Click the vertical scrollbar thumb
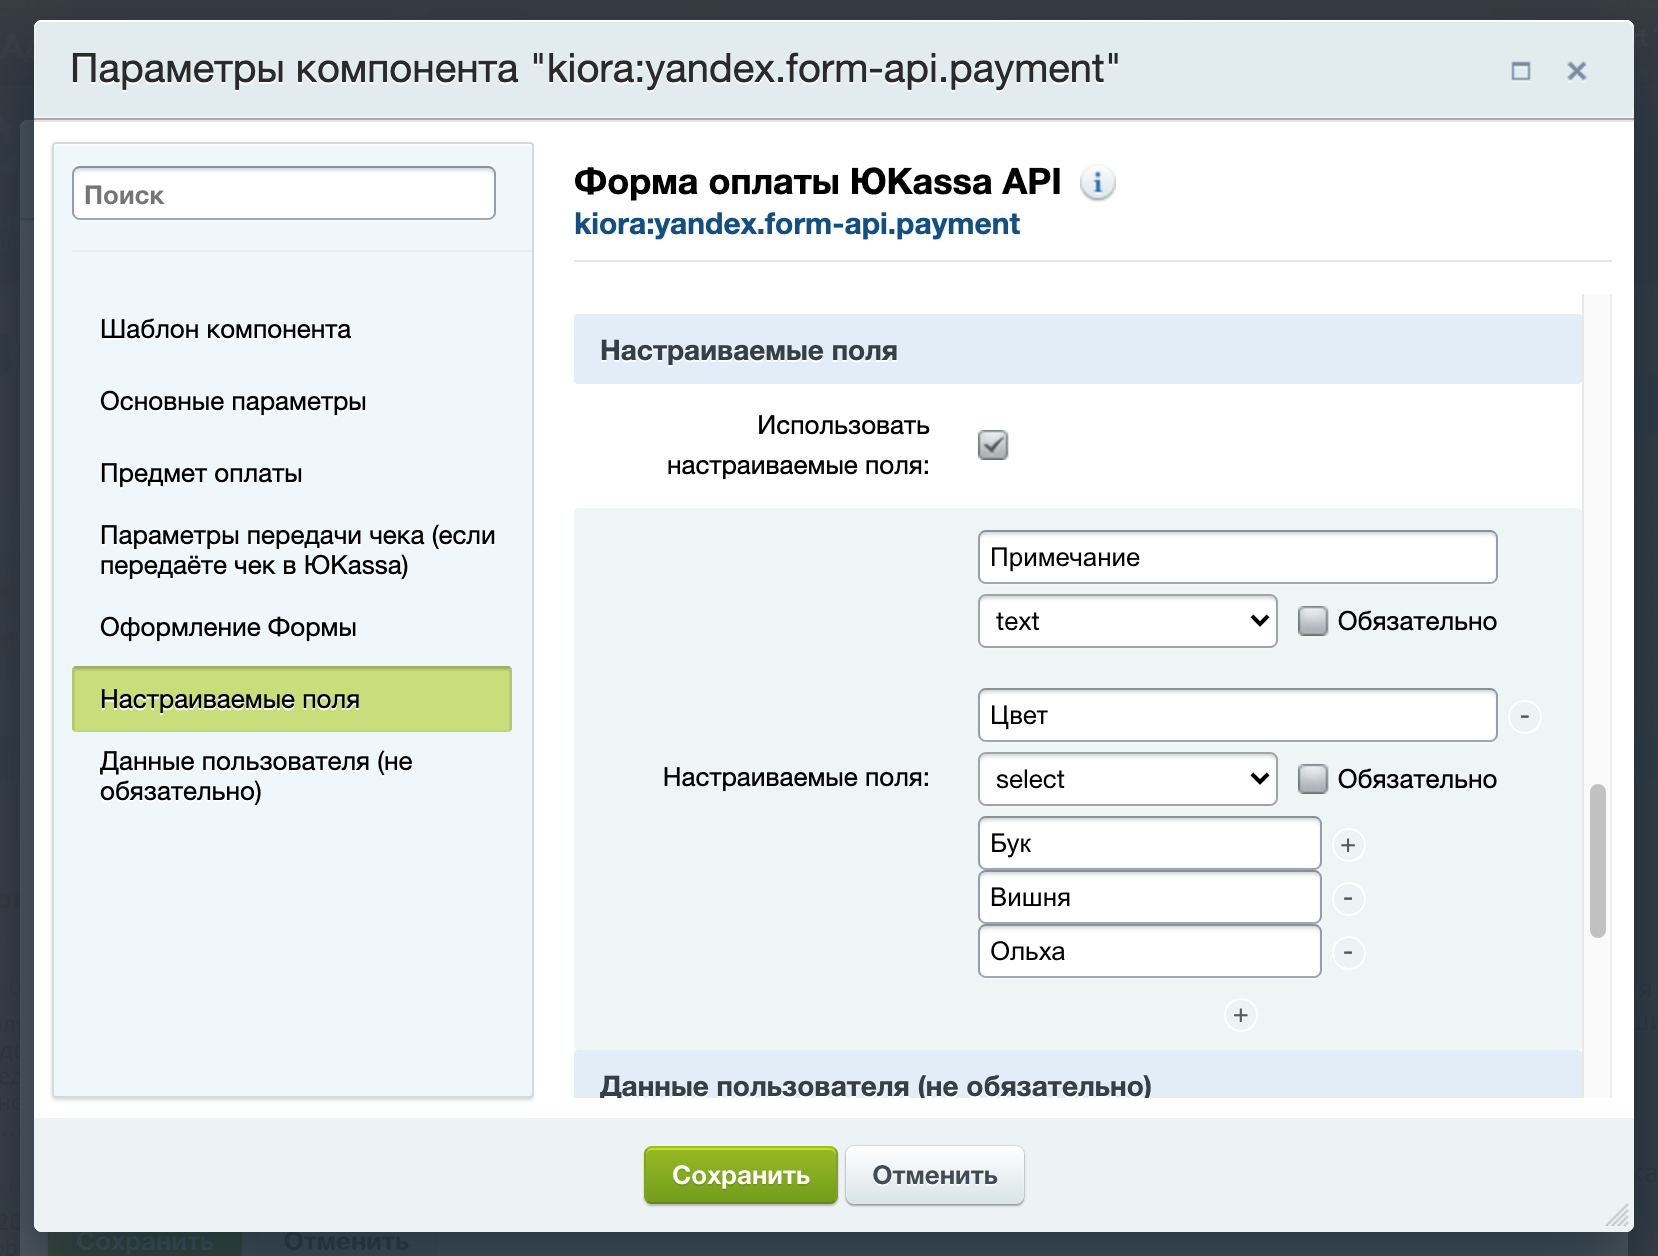 [x=1597, y=860]
